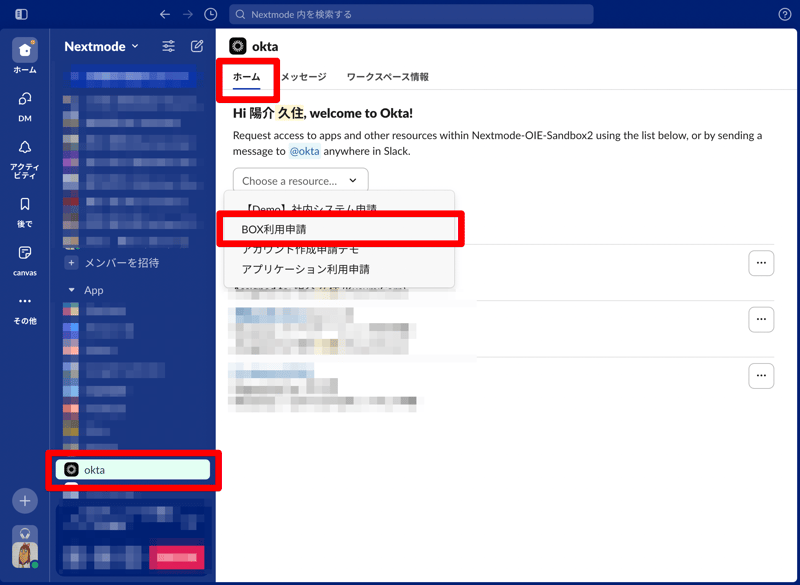
Task: Switch to the メッセージ tab
Action: (x=304, y=77)
